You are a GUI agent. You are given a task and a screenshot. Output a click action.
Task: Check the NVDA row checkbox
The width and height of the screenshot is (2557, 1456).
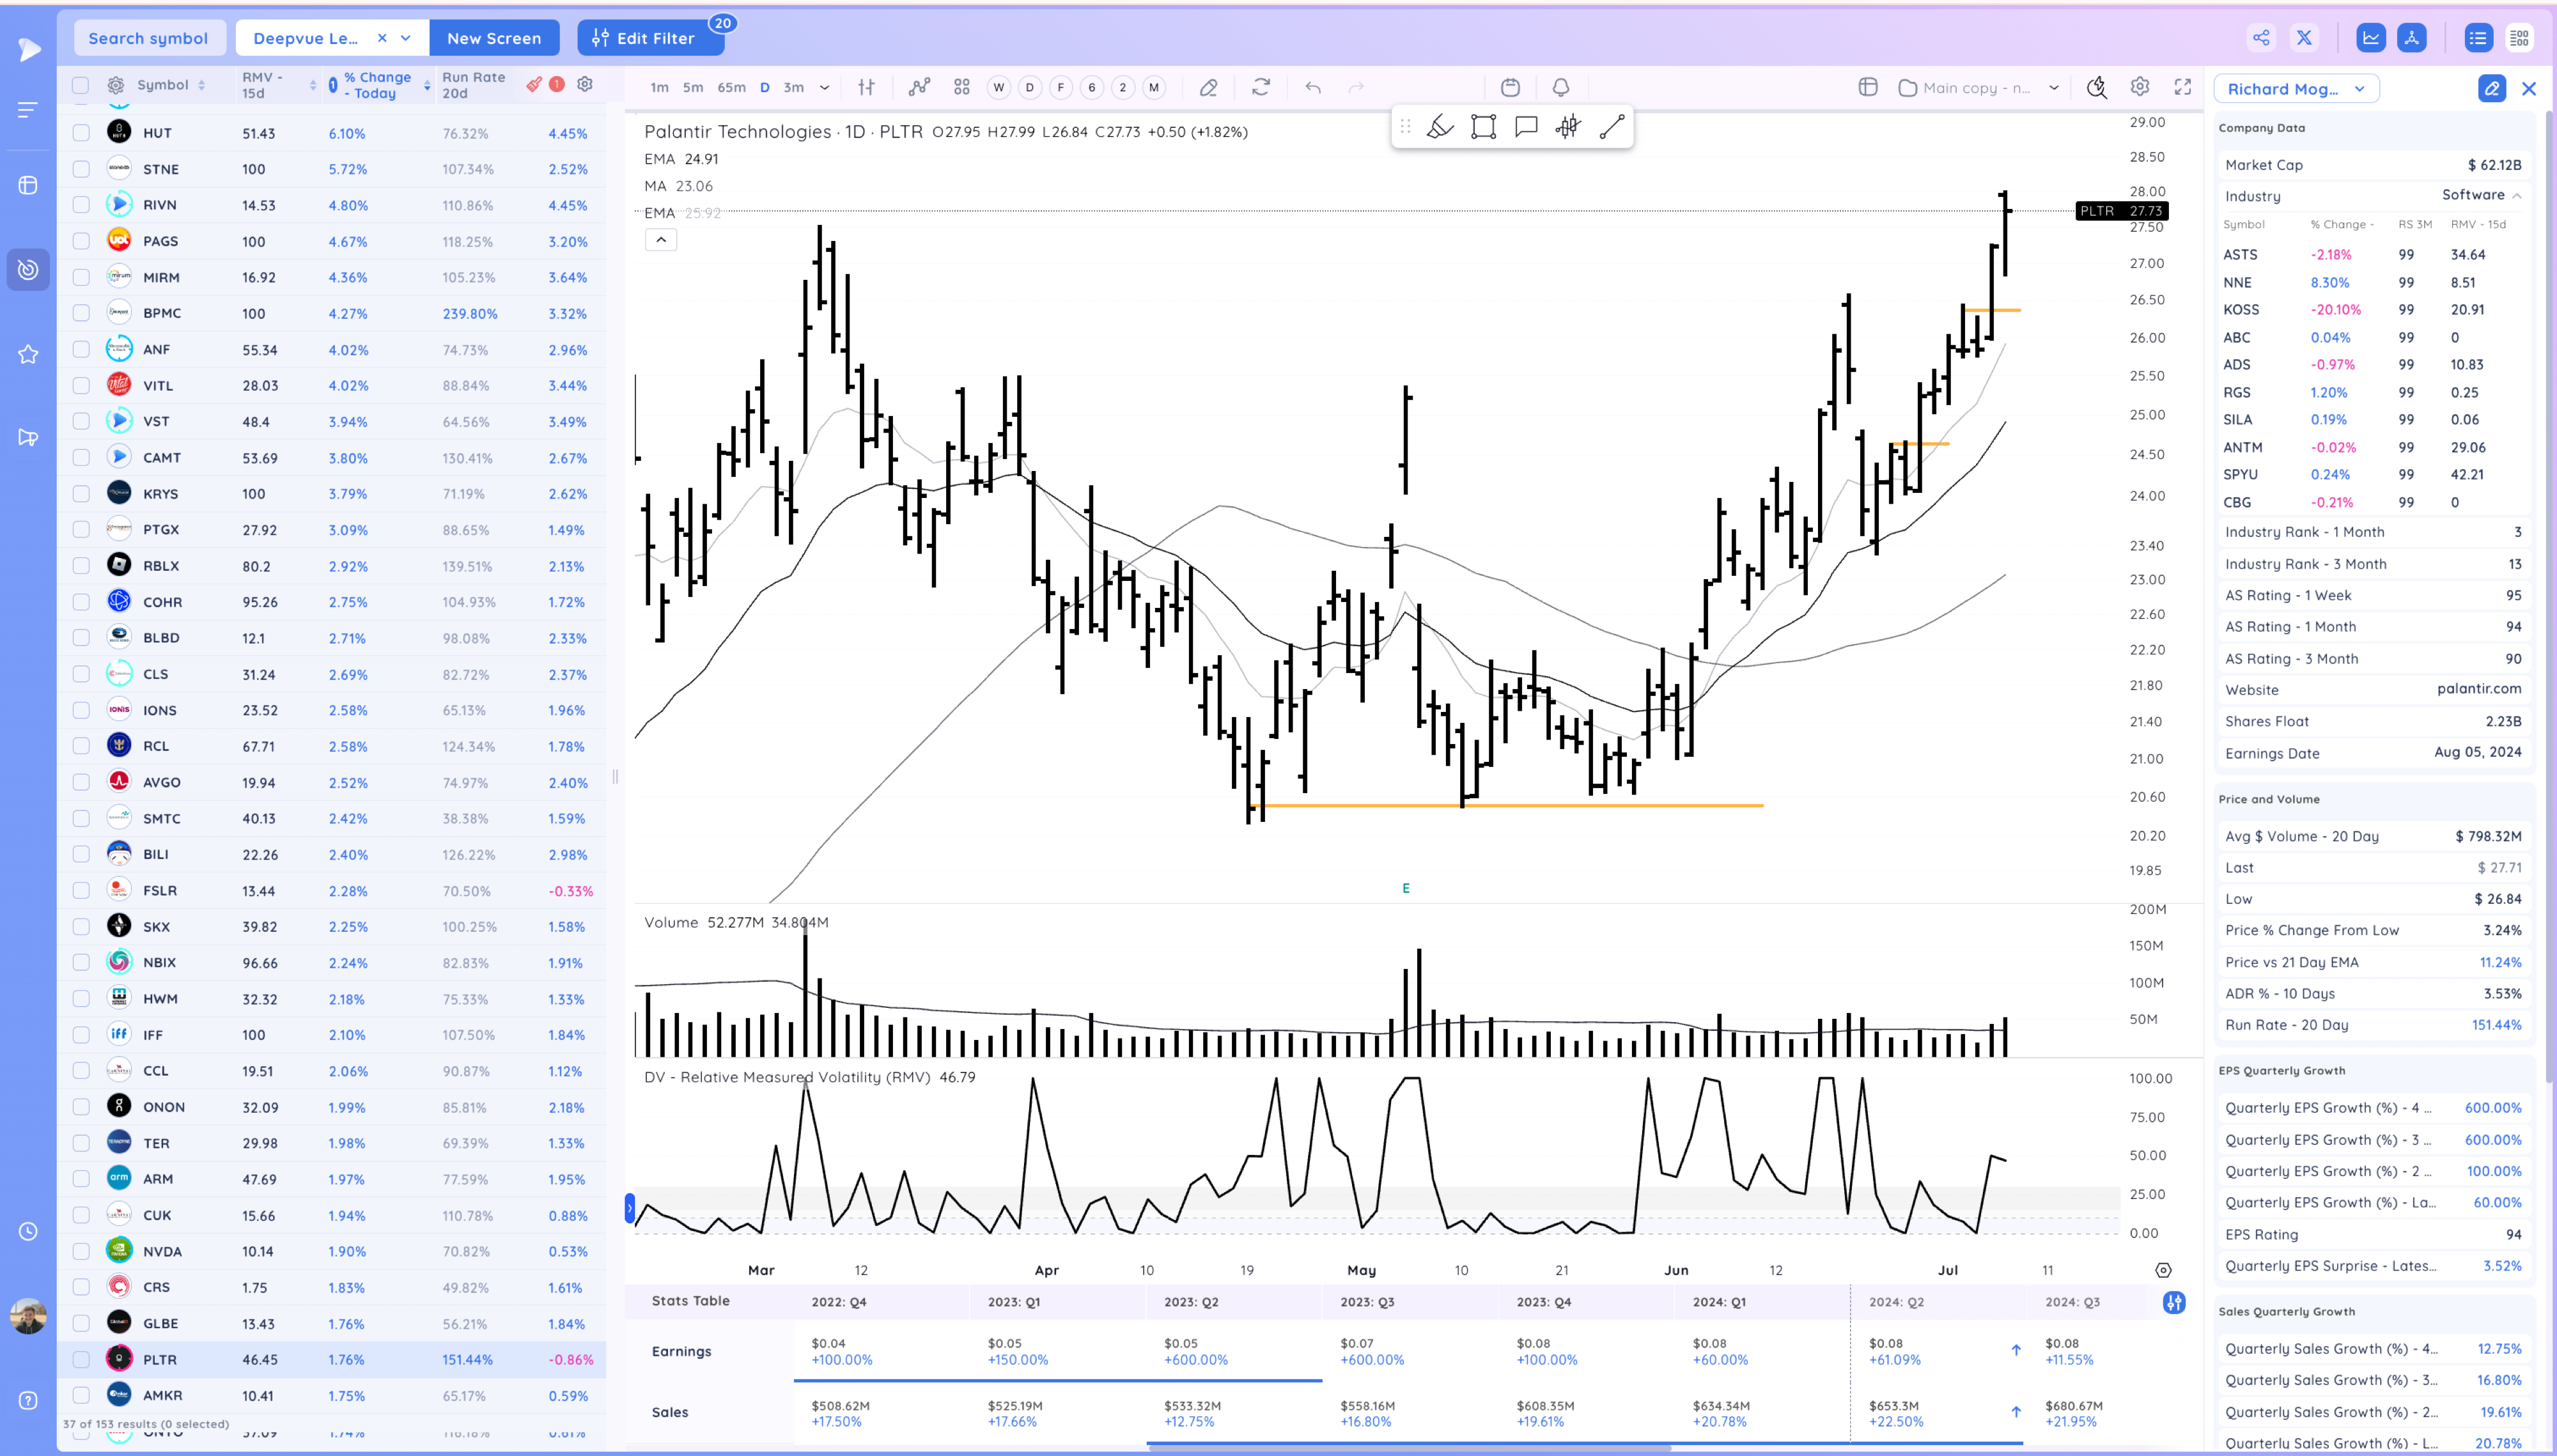(x=81, y=1251)
